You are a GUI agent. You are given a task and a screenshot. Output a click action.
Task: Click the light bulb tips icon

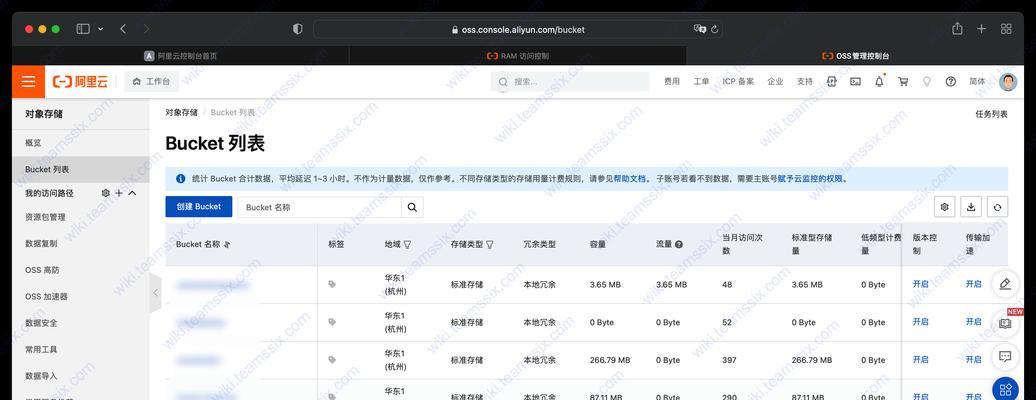tap(926, 82)
